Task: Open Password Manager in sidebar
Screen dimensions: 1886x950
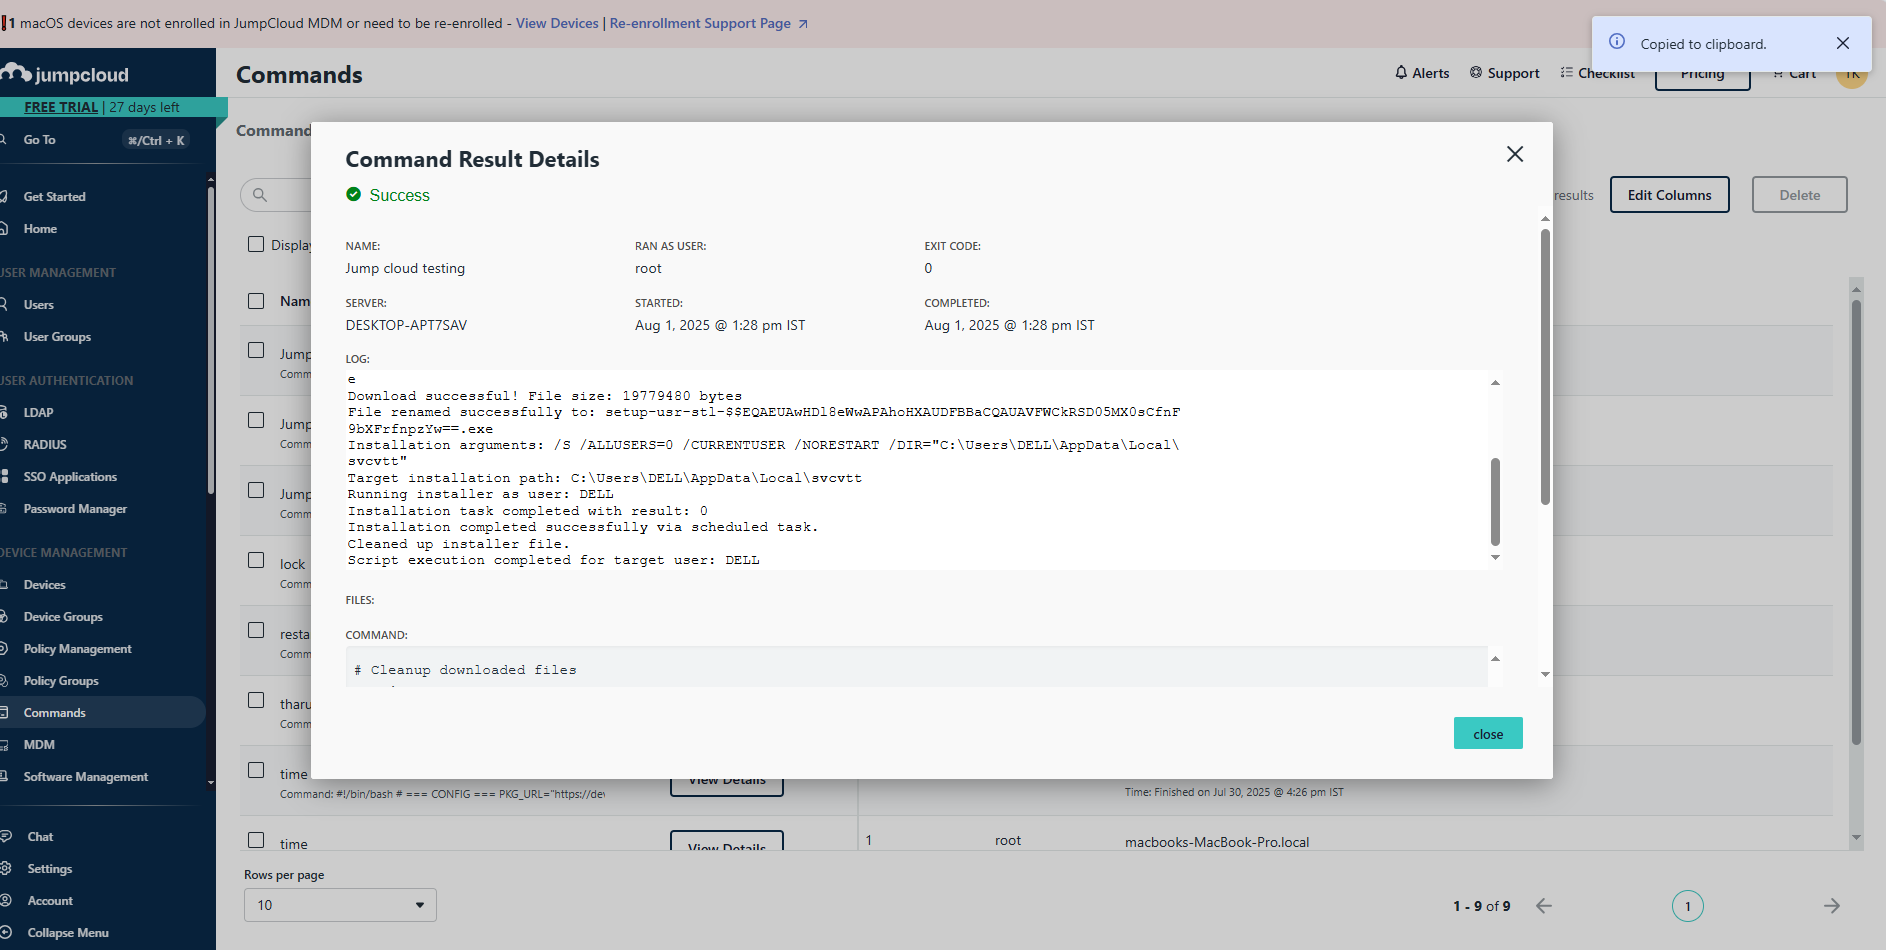Action: pyautogui.click(x=75, y=509)
